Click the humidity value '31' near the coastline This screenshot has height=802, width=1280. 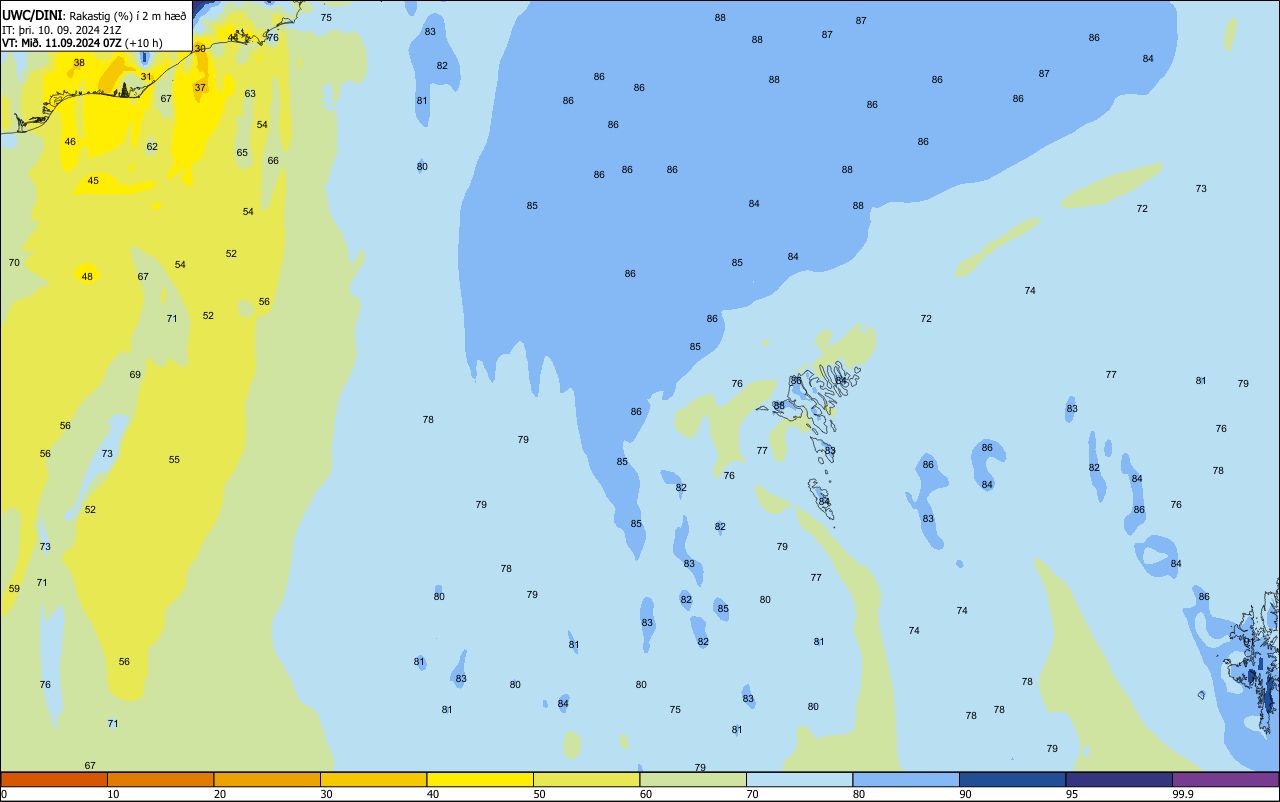point(146,76)
